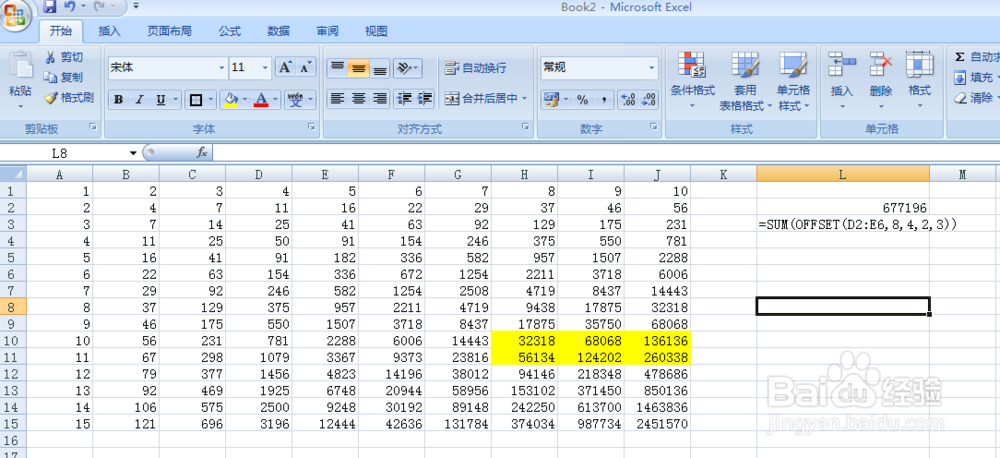Click the 删除 cells delete icon

(880, 64)
